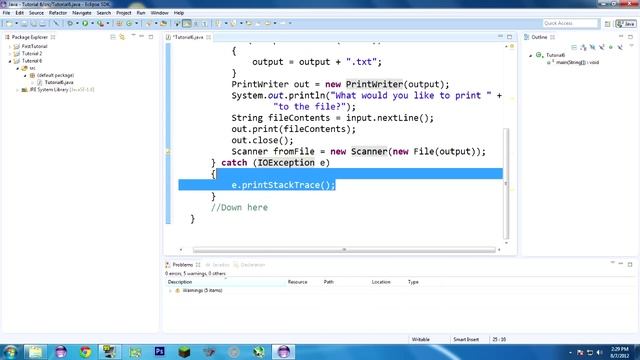
Task: Open the External Tools dropdown arrow
Action: point(107,24)
